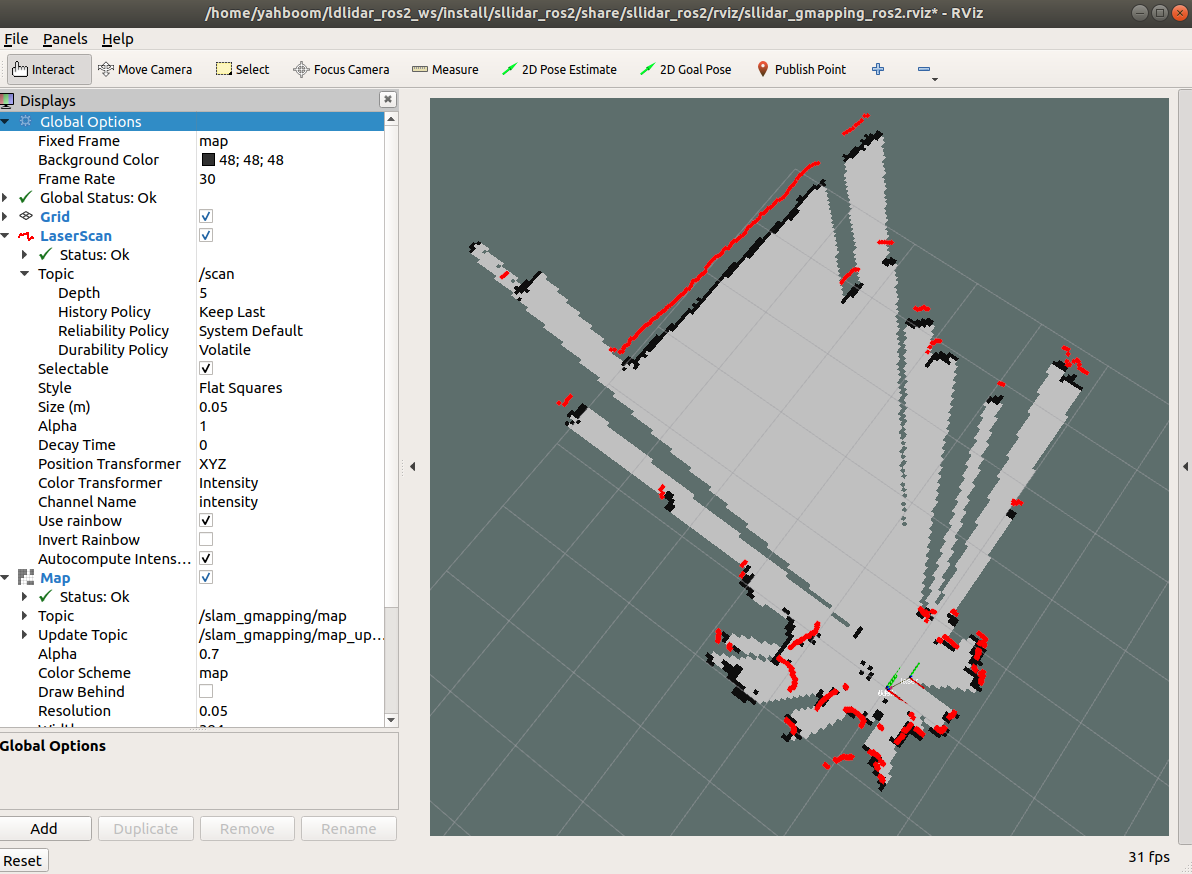Click the Publish Point tool
1192x874 pixels.
(x=801, y=69)
